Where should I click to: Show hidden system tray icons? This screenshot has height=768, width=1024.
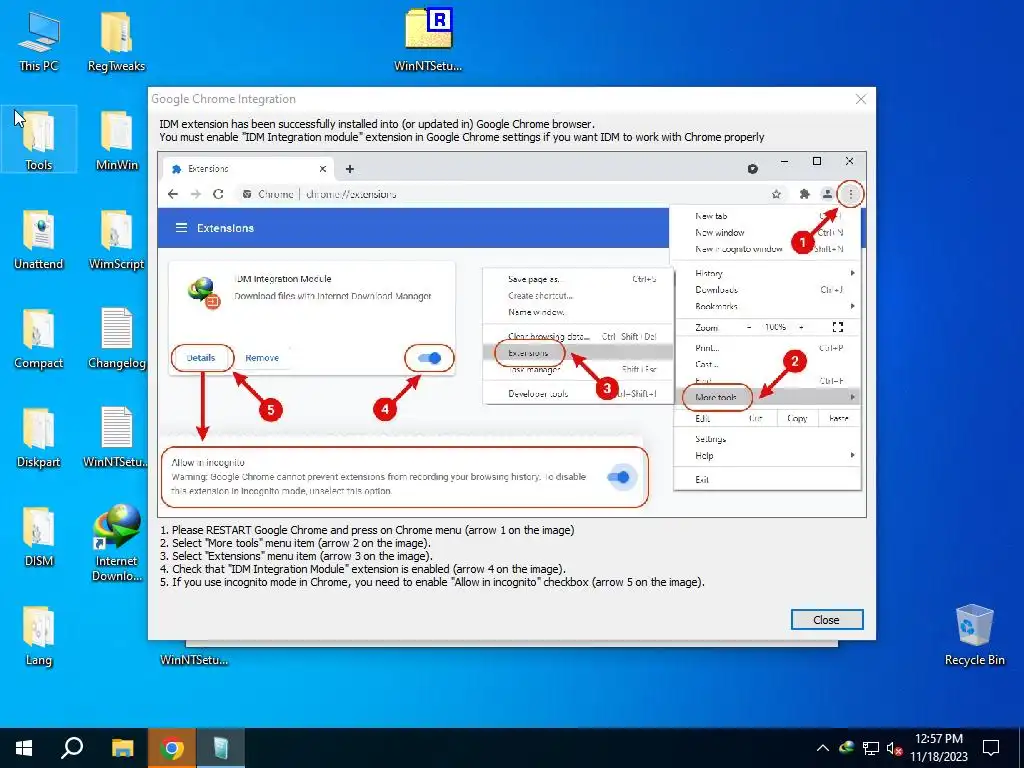tap(823, 748)
